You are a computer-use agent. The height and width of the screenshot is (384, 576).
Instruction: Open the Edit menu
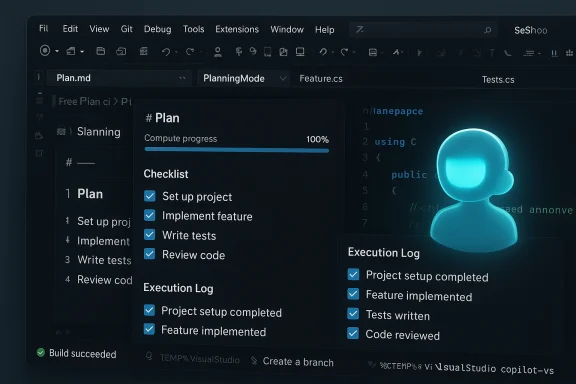(70, 29)
